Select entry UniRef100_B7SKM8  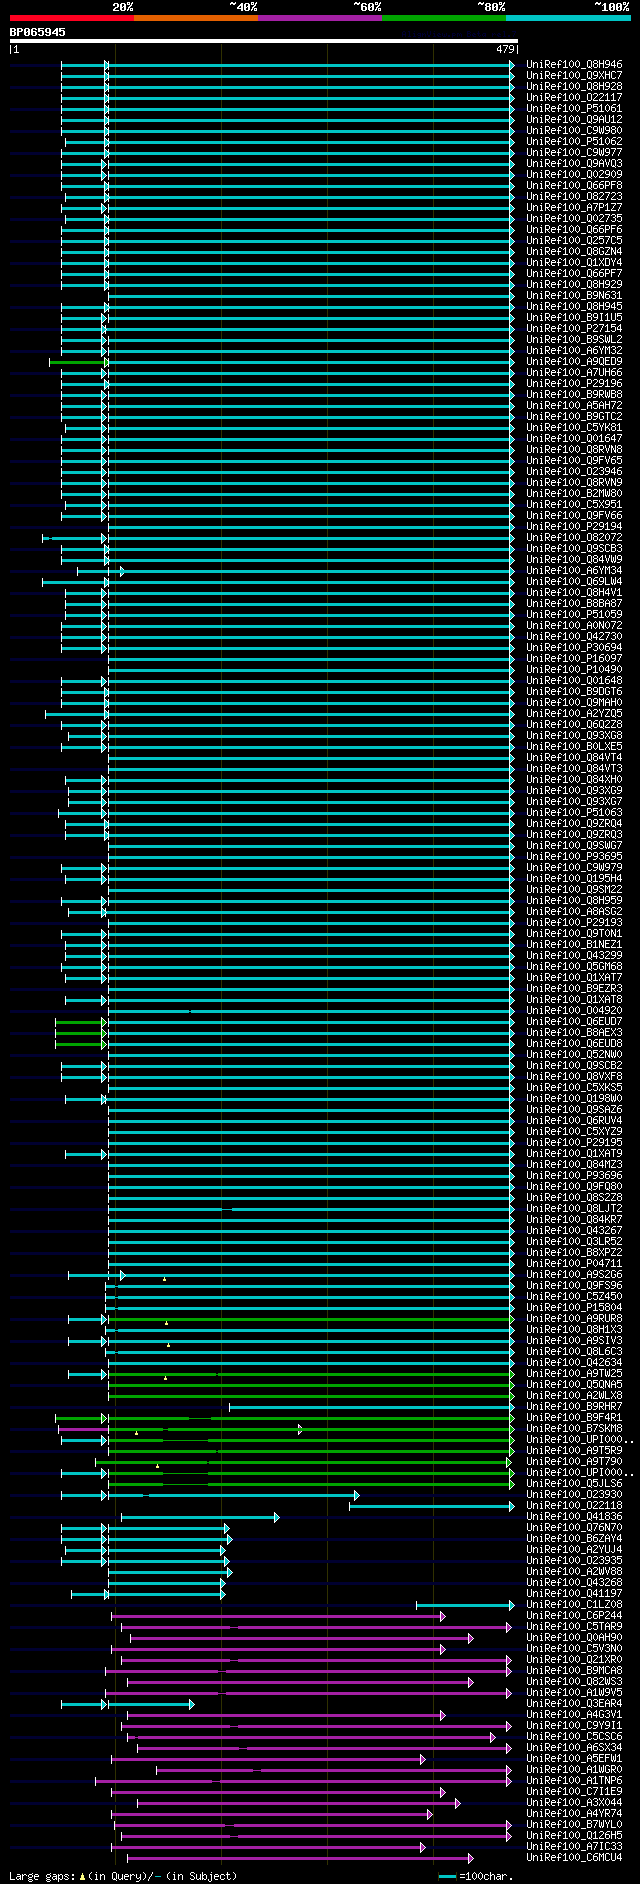click(574, 1429)
